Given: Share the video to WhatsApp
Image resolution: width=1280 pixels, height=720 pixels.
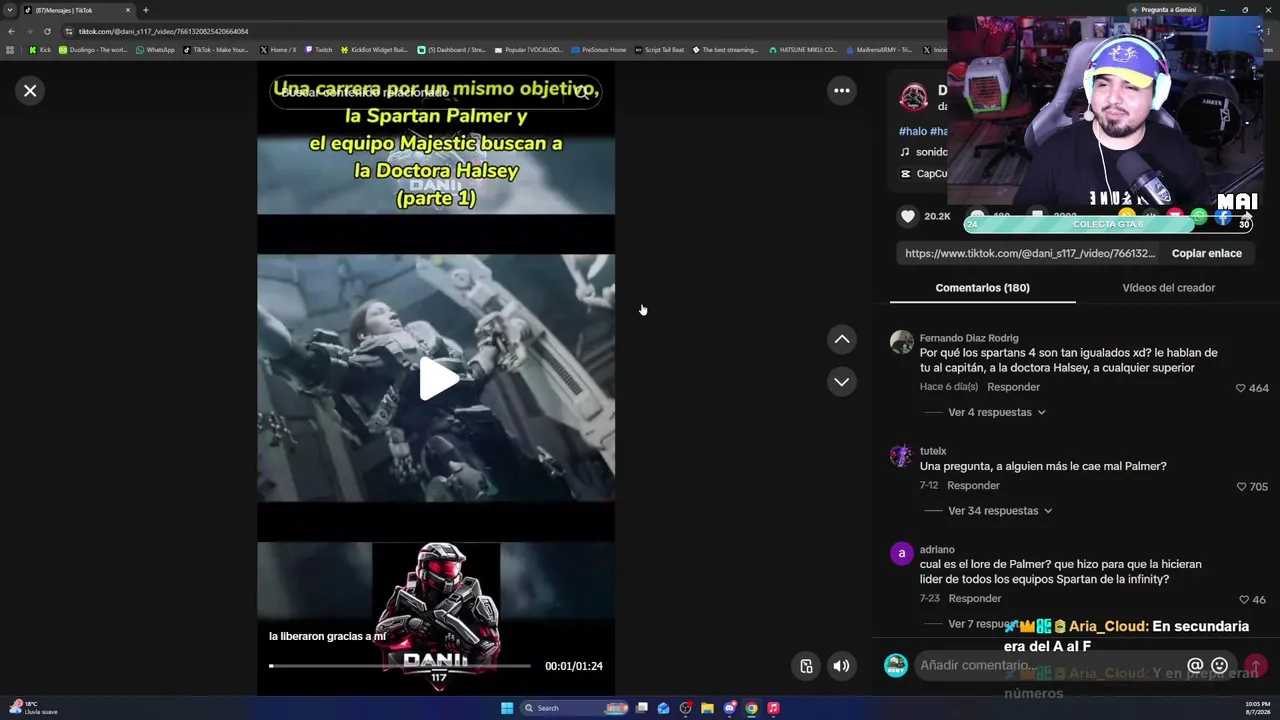Looking at the screenshot, I should (1198, 217).
